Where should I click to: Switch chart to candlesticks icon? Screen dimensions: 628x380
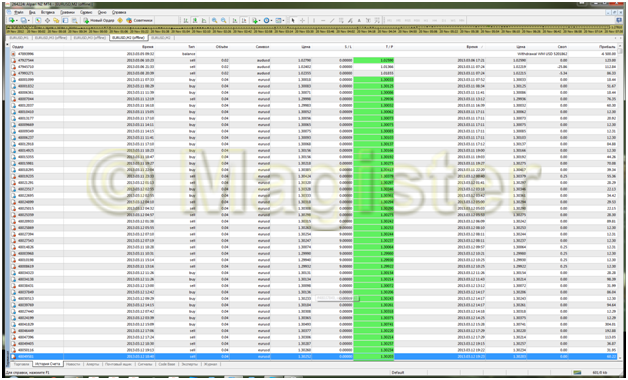195,20
